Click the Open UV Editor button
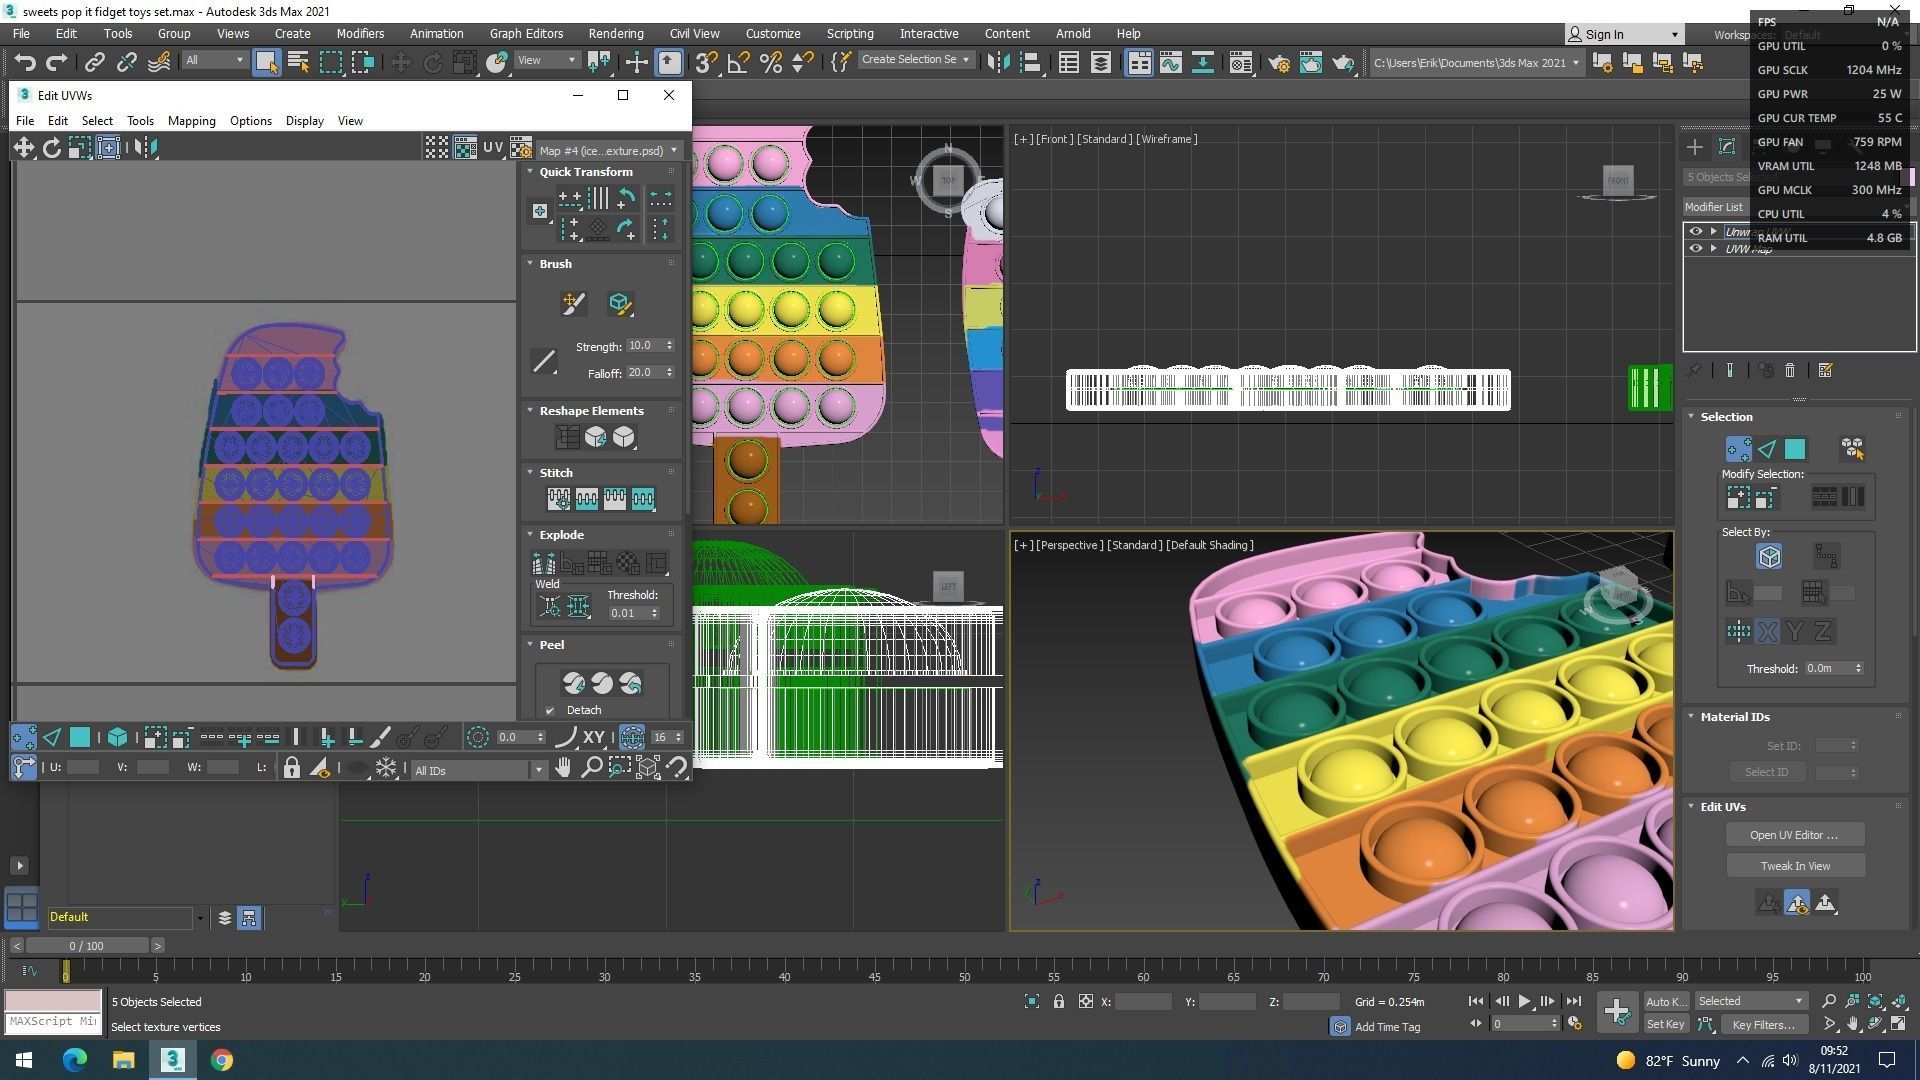Screen dimensions: 1920x1080 tap(1794, 835)
